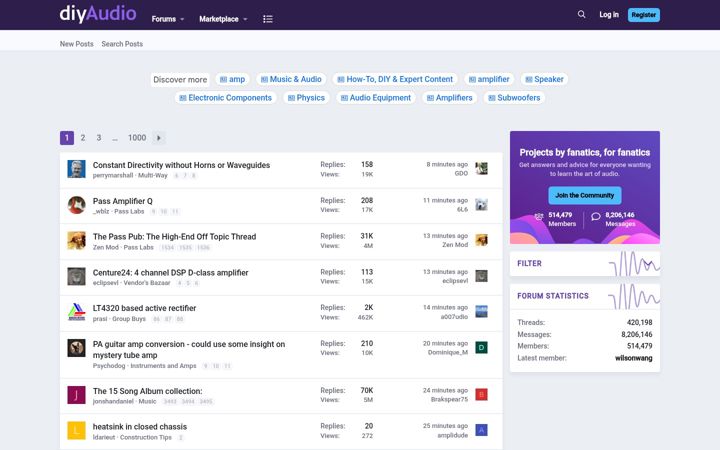This screenshot has width=720, height=450.
Task: Click the diyAudio logo
Action: tap(98, 13)
